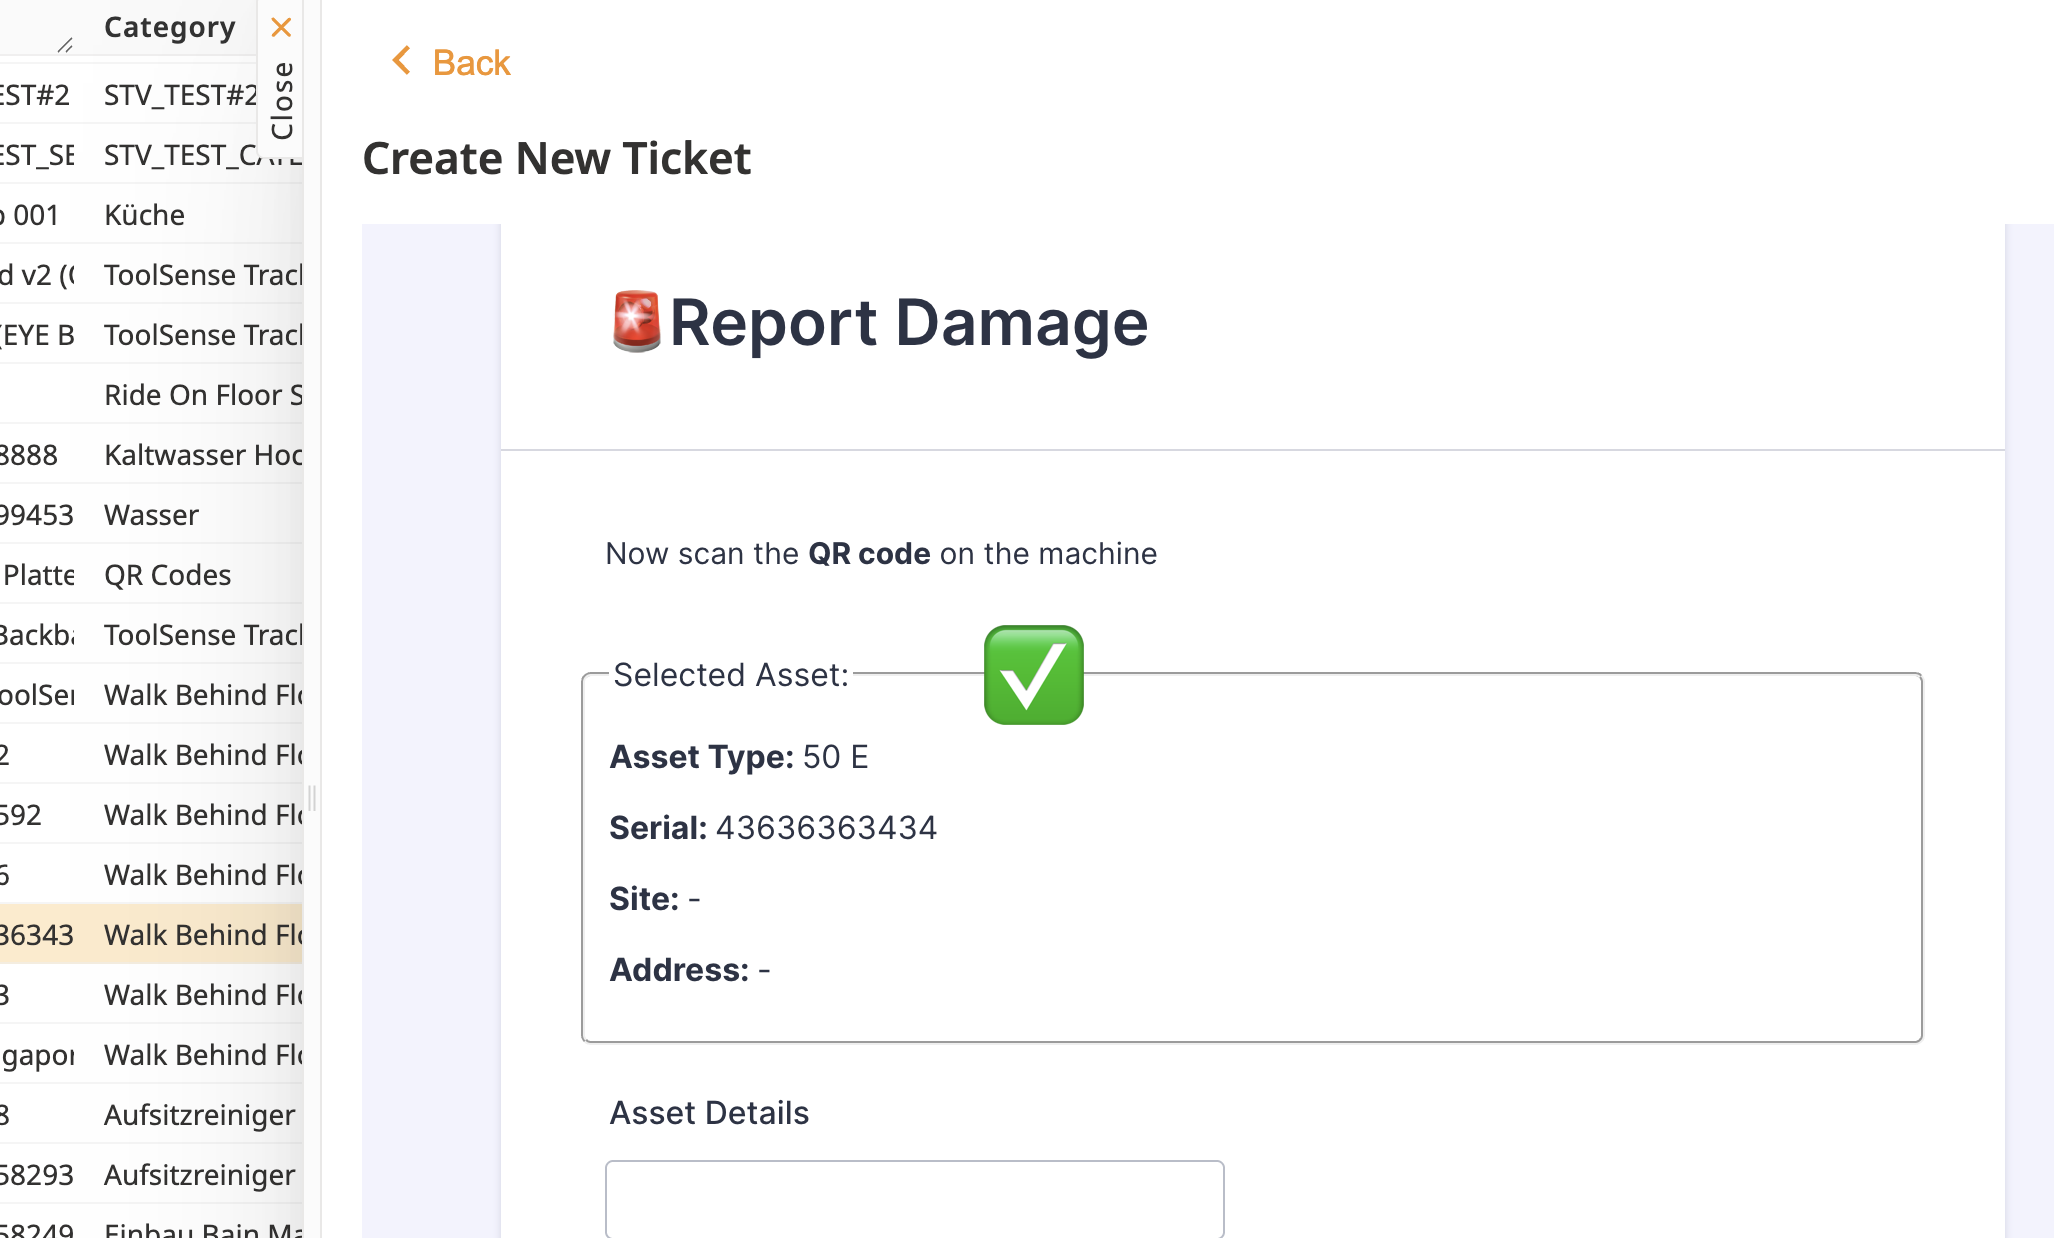This screenshot has width=2054, height=1238.
Task: Click the panel resize divider handle
Action: click(312, 798)
